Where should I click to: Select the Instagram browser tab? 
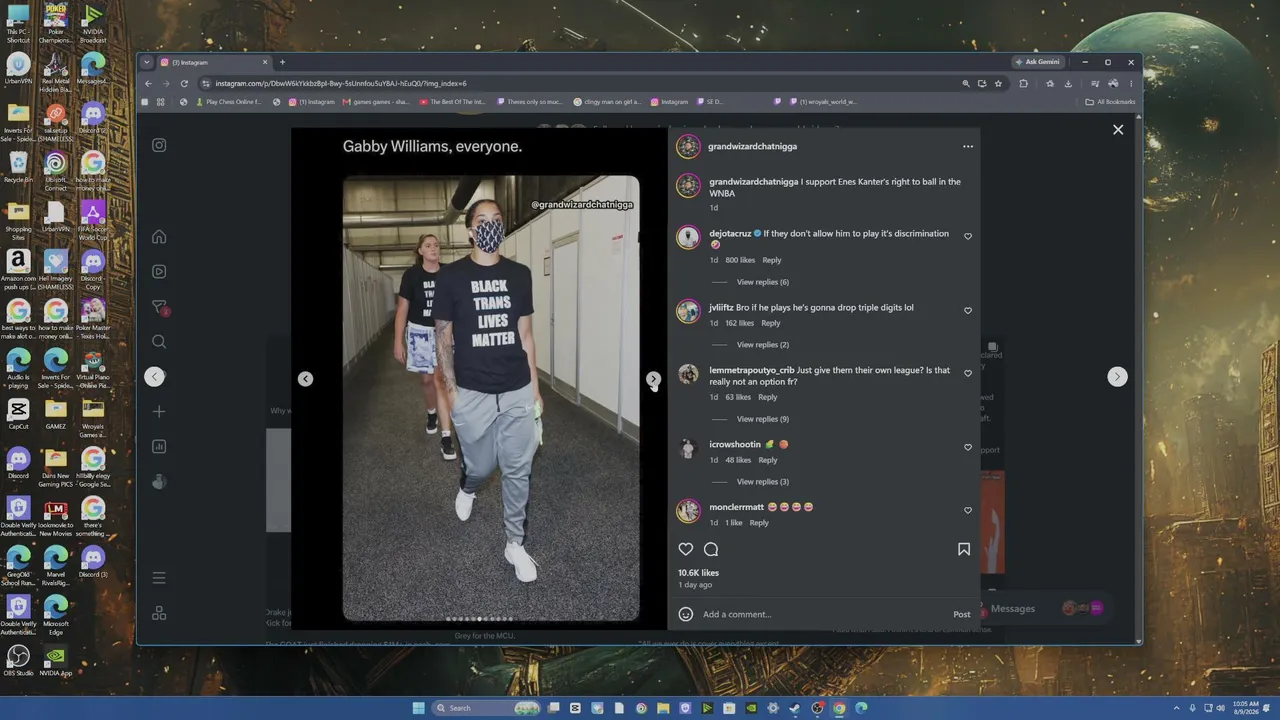click(214, 62)
